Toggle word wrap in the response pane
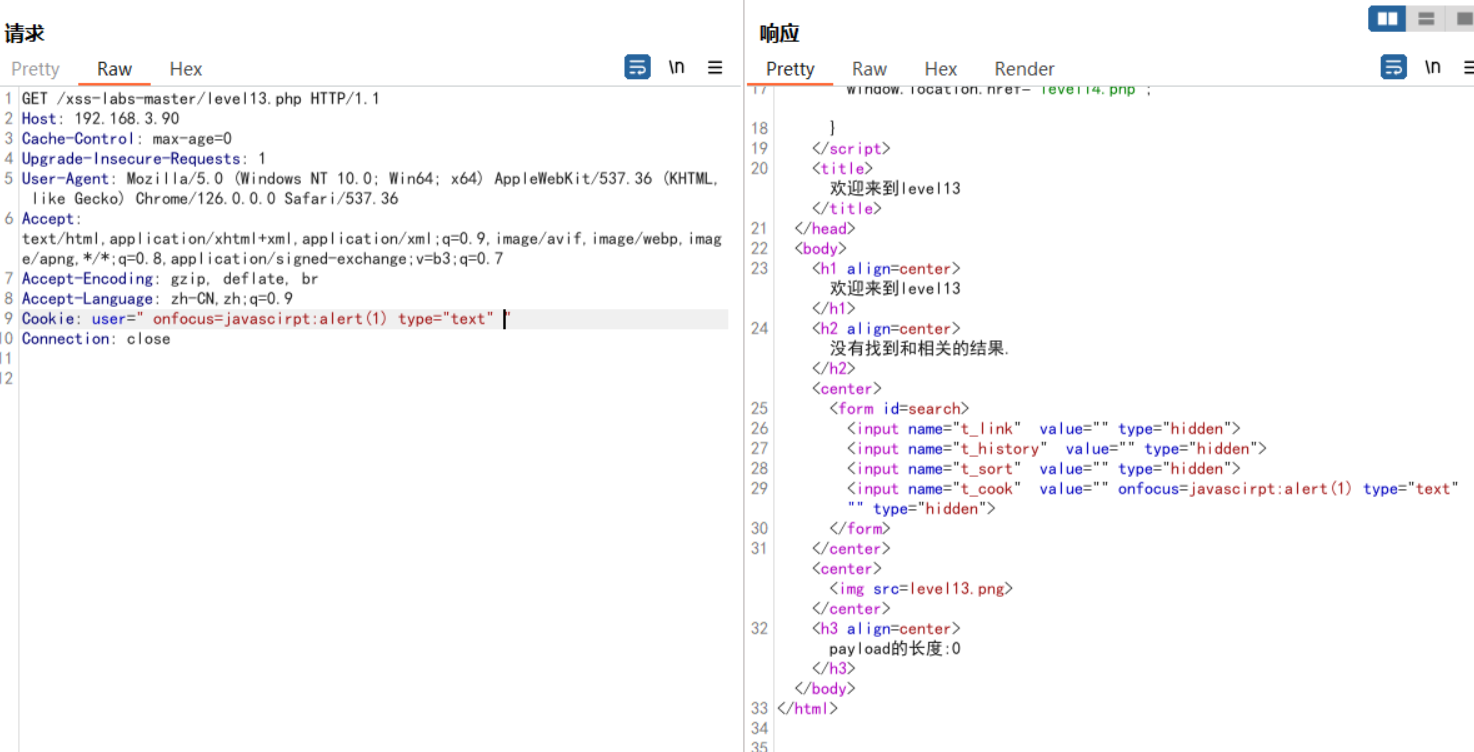The width and height of the screenshot is (1474, 752). (x=1393, y=67)
